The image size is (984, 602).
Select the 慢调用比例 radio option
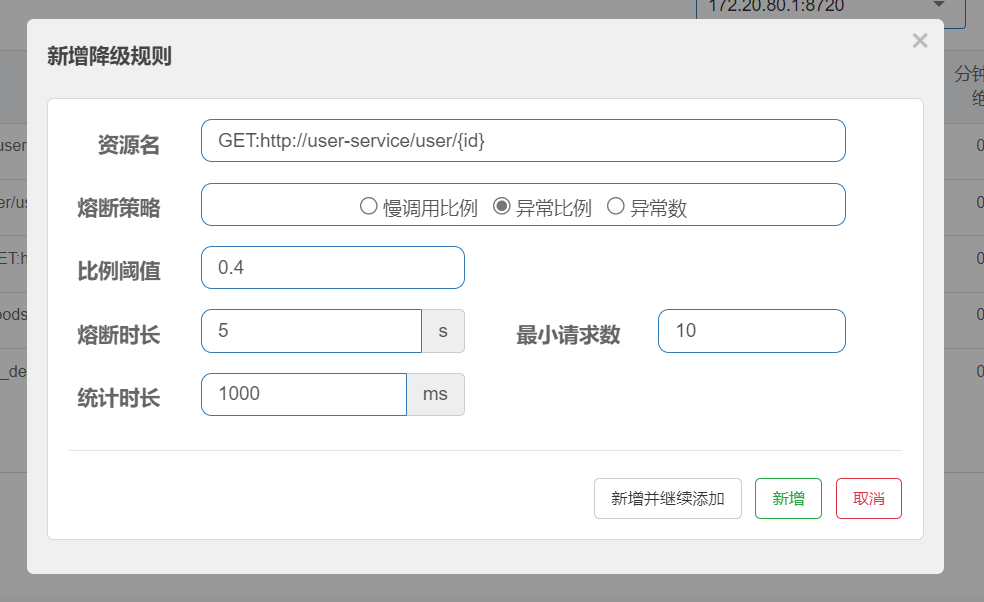(x=368, y=207)
